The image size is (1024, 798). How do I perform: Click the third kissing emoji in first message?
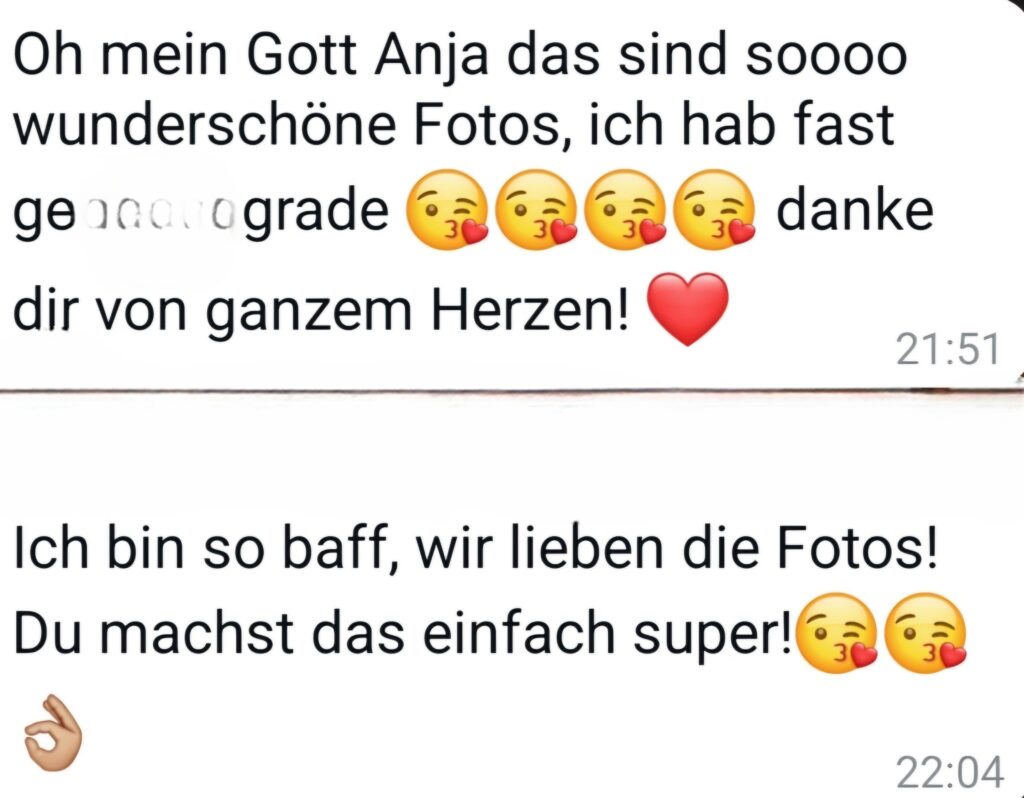tap(625, 210)
